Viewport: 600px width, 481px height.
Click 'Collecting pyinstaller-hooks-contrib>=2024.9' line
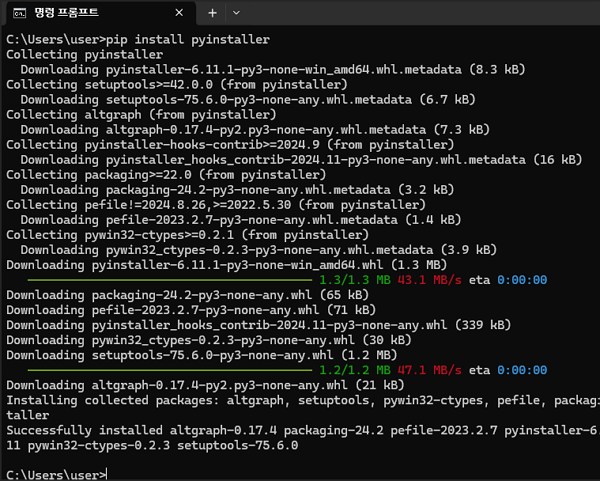(x=230, y=145)
